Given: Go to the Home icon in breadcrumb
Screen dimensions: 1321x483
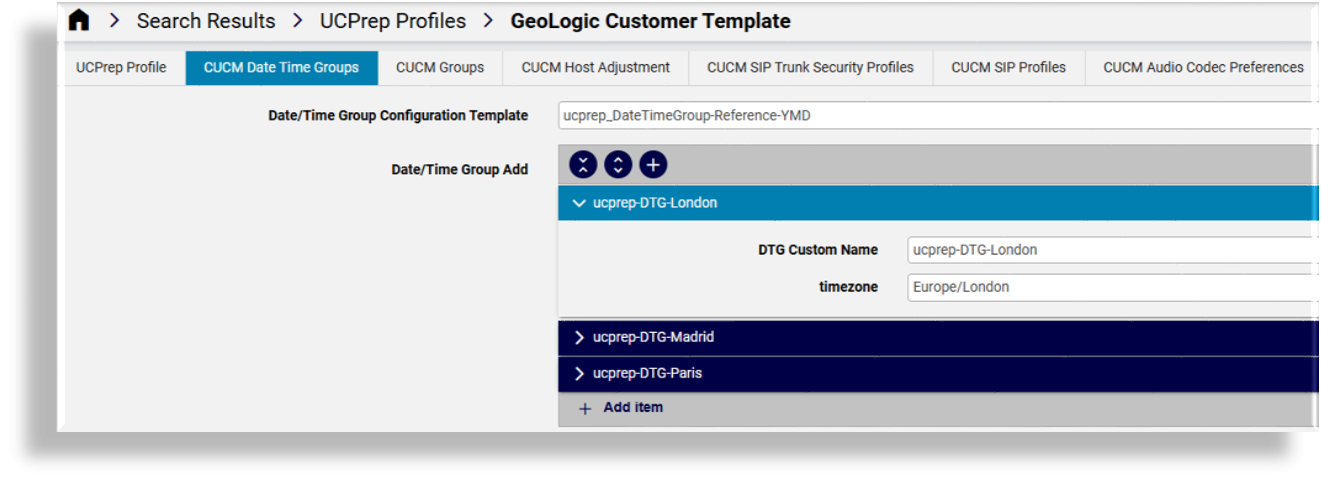Looking at the screenshot, I should tap(78, 21).
